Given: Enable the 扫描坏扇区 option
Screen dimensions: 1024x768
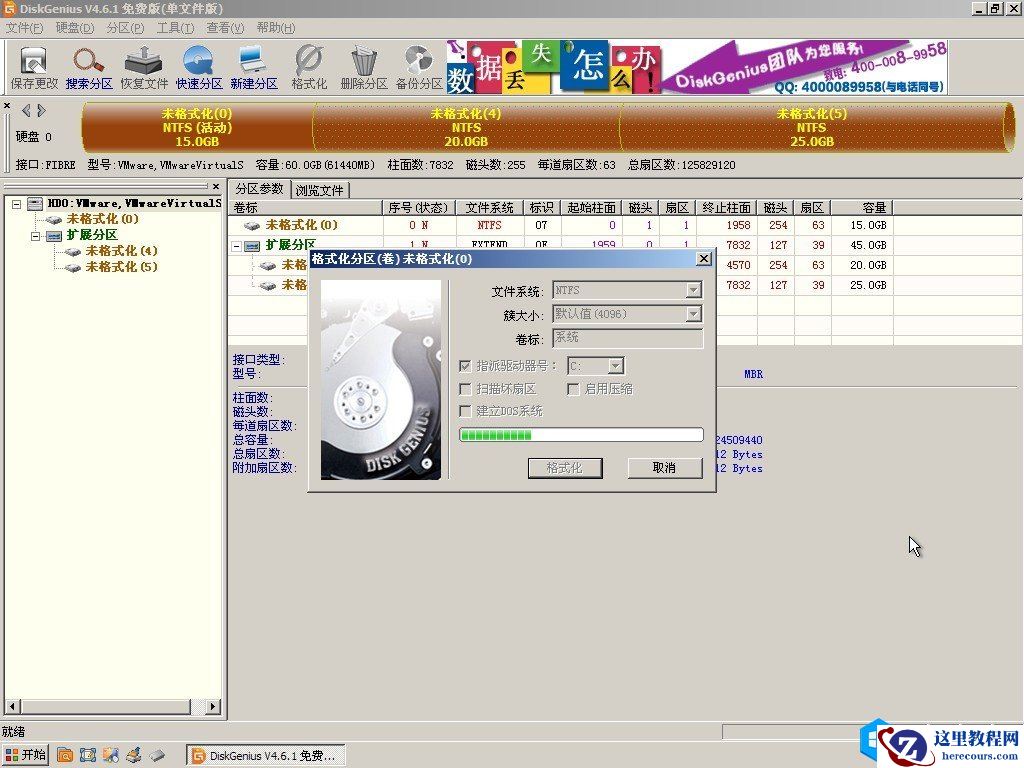Looking at the screenshot, I should (466, 389).
